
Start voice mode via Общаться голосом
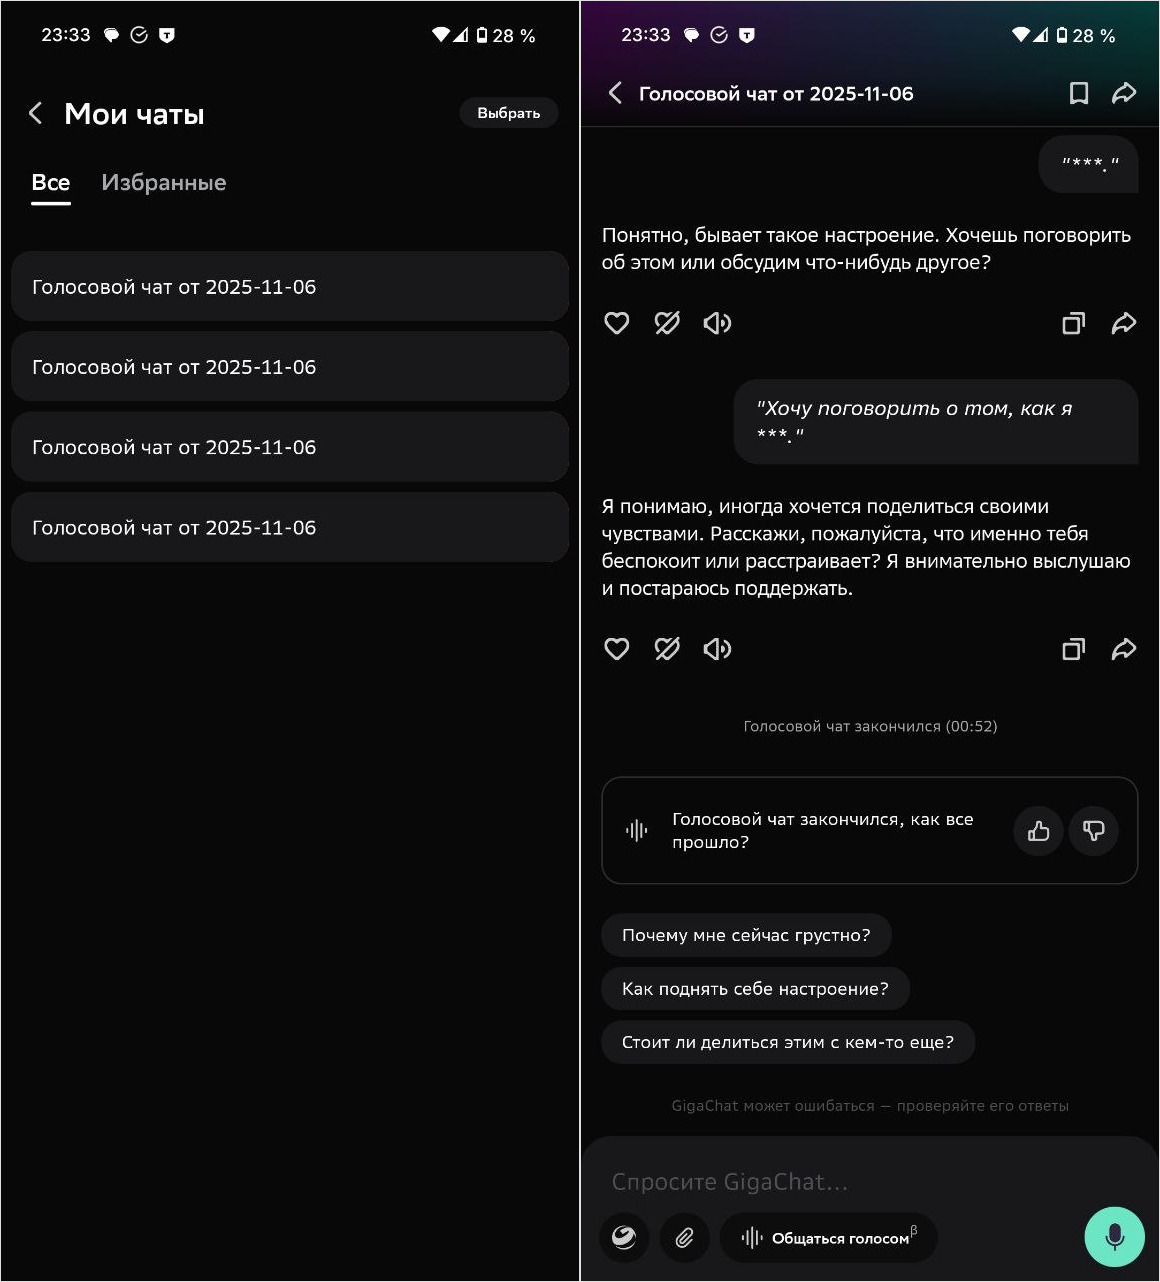point(829,1237)
